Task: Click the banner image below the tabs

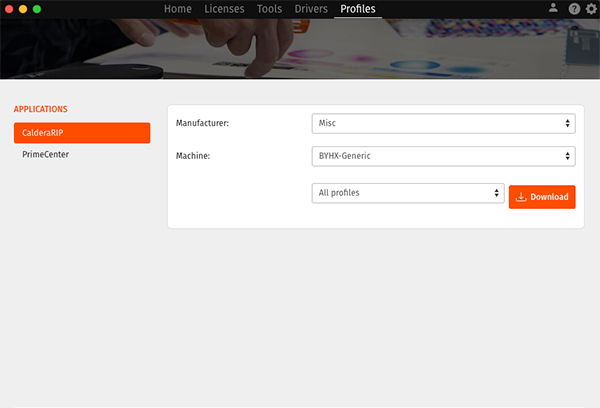Action: [x=300, y=48]
